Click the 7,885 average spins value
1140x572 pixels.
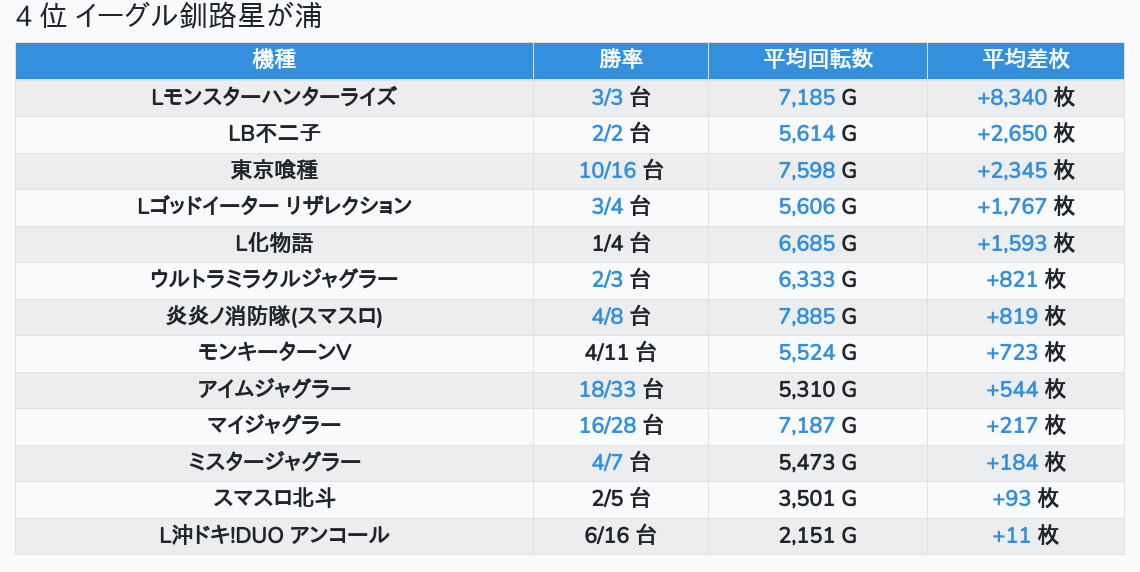(x=806, y=316)
